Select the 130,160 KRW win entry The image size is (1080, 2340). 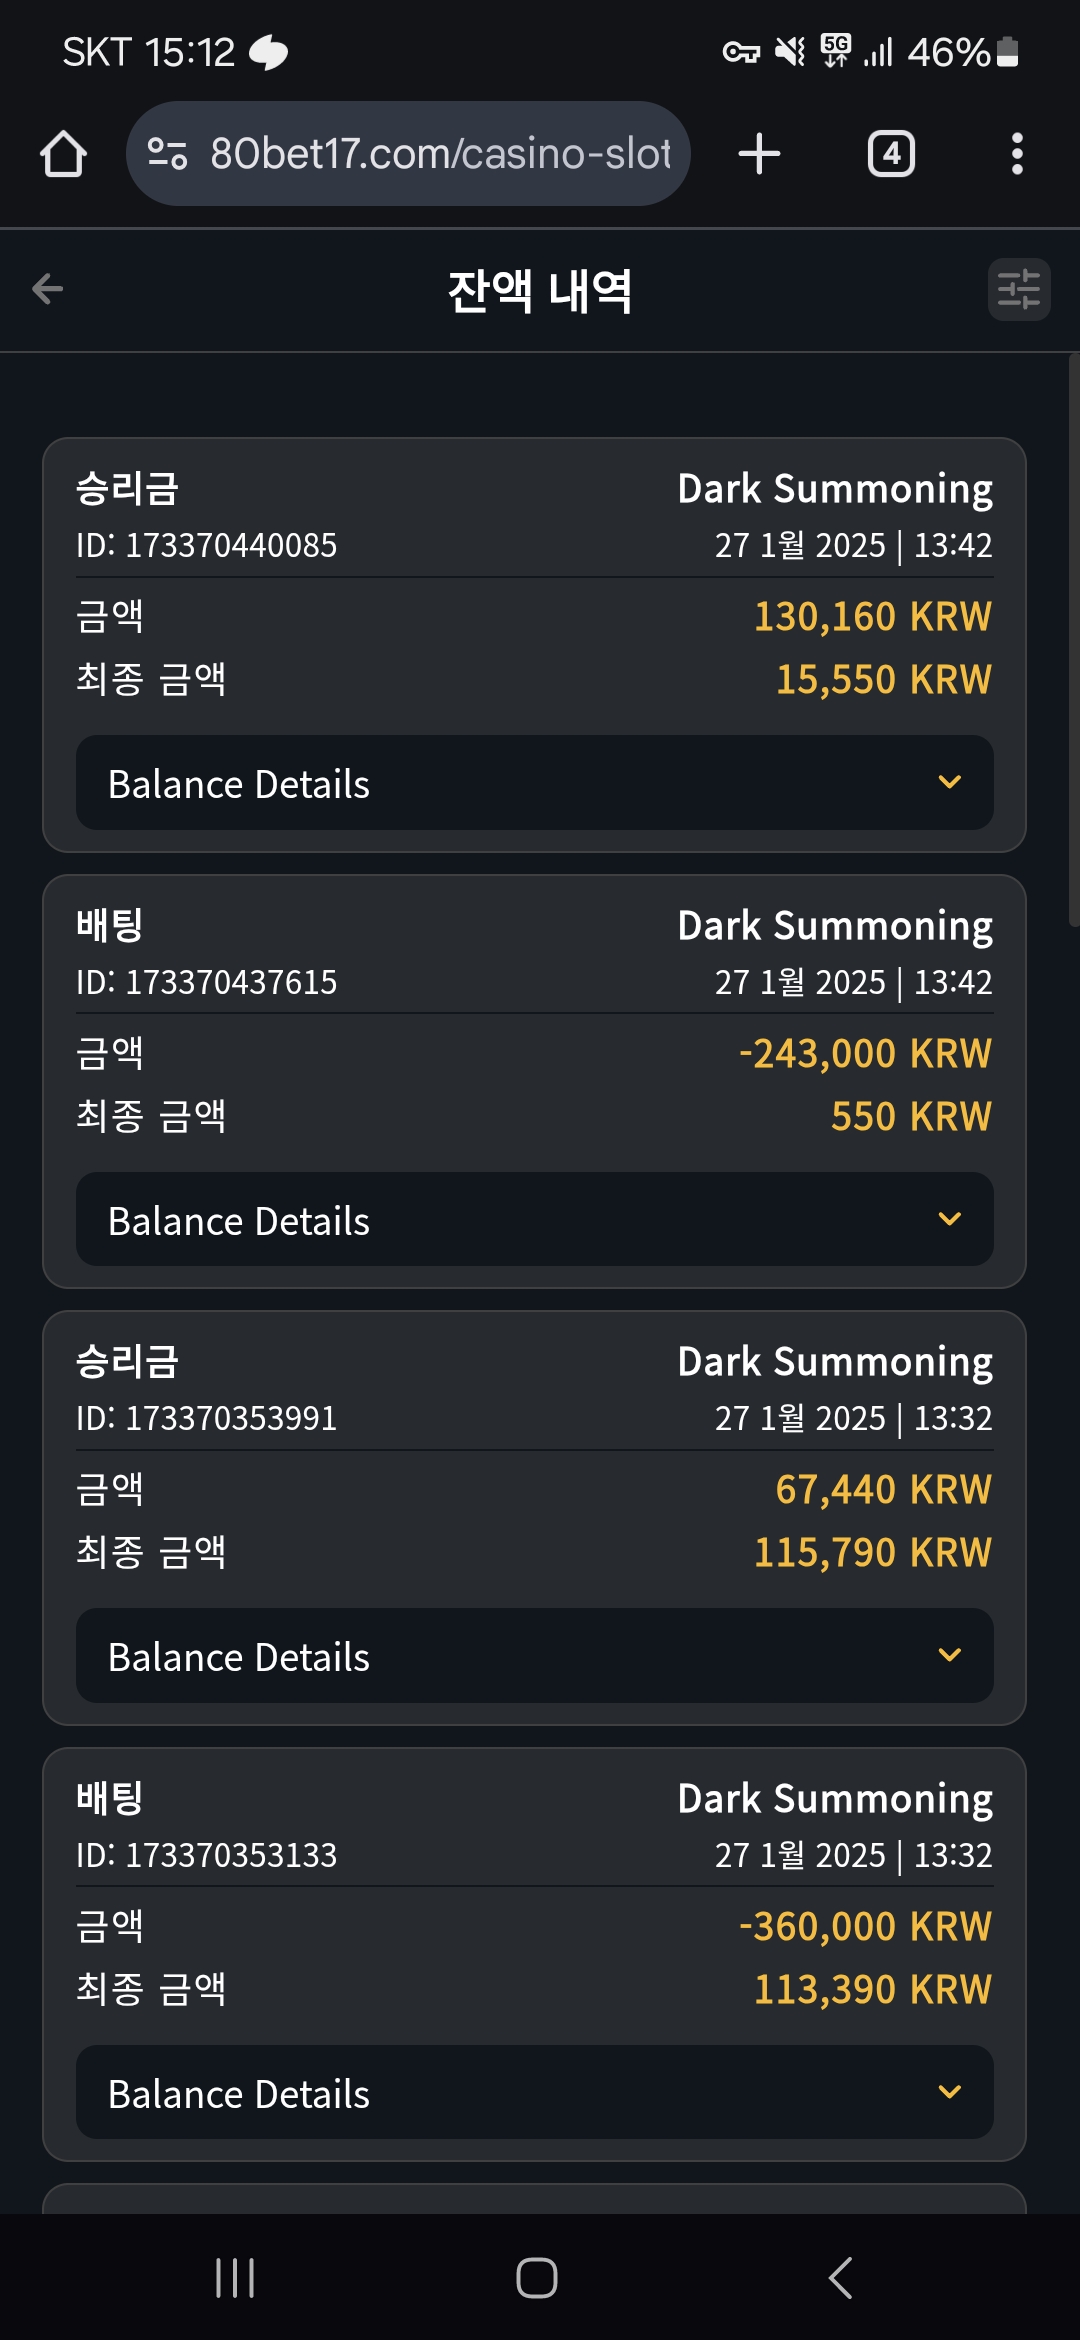click(535, 645)
